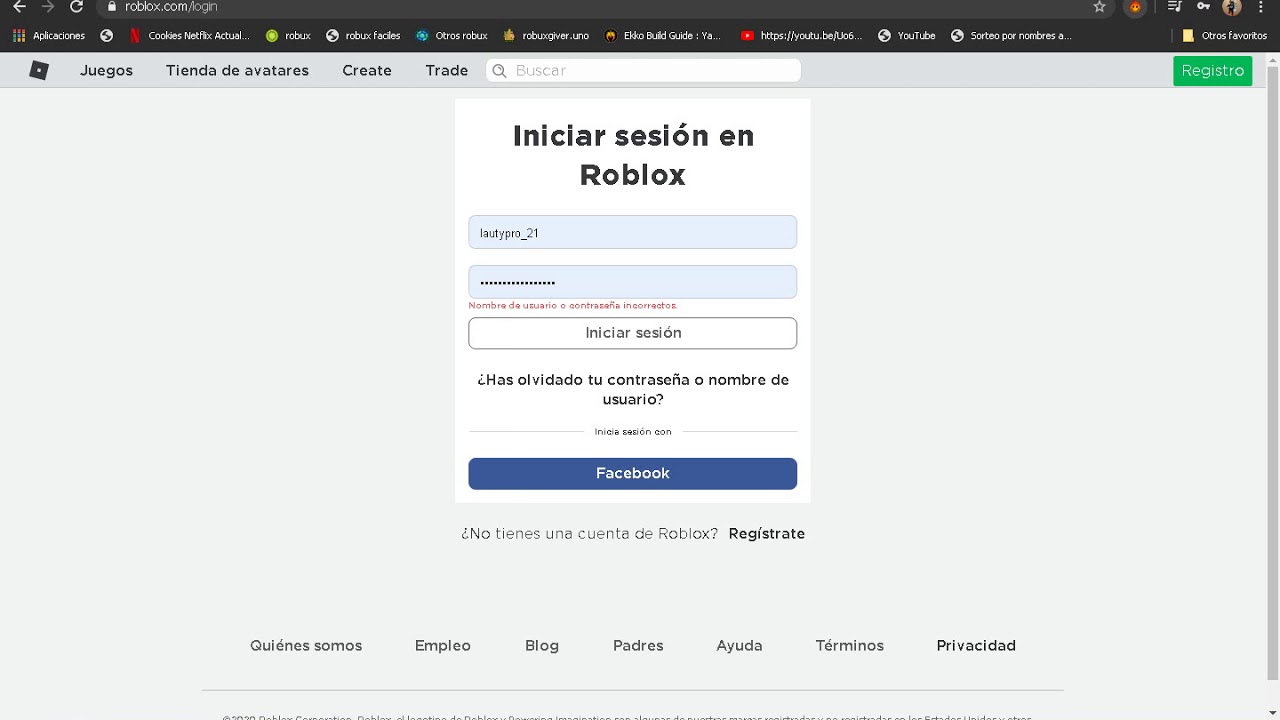
Task: Click into the Buscar search field
Action: pos(643,70)
